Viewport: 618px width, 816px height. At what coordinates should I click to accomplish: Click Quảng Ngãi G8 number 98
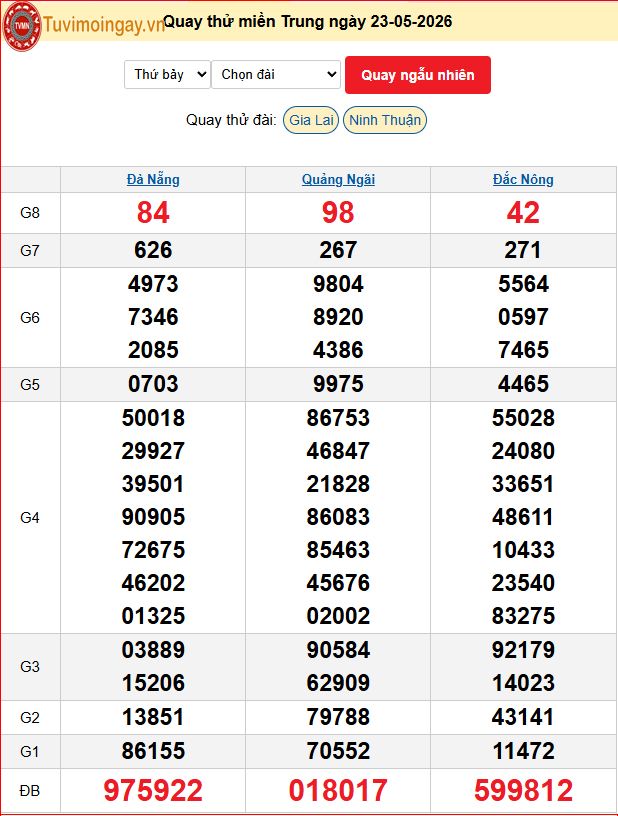338,213
